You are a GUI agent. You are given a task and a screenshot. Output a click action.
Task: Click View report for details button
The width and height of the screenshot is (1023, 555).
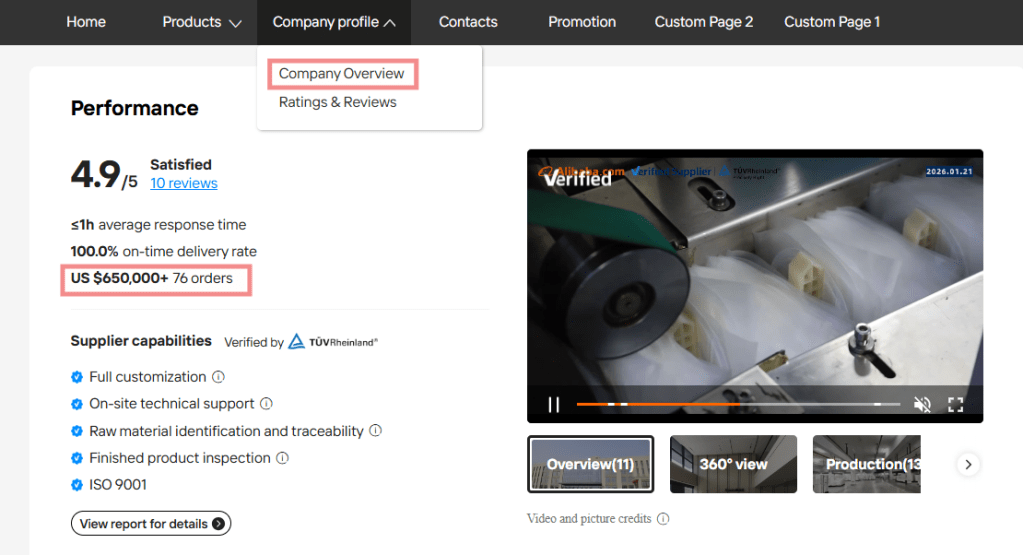pyautogui.click(x=151, y=523)
